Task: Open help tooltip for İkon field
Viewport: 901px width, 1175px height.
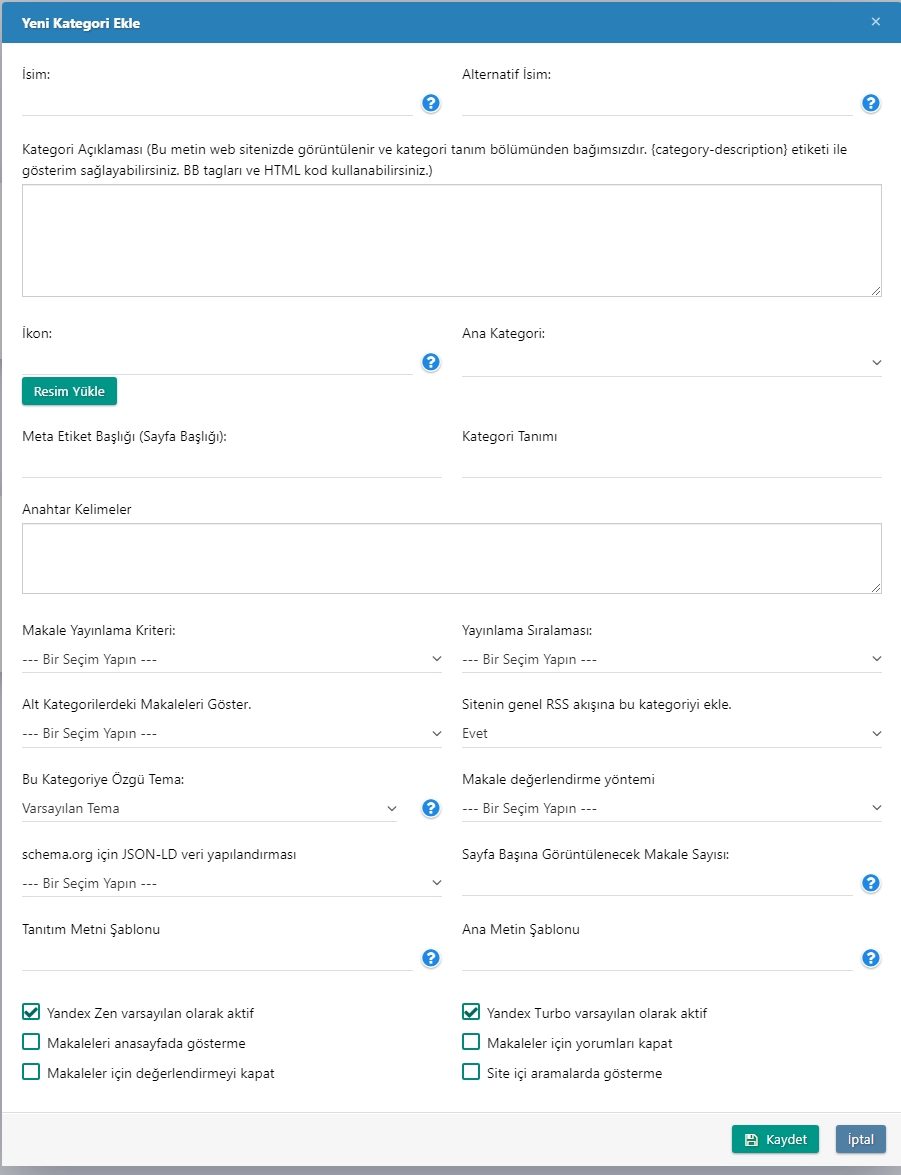Action: click(431, 362)
